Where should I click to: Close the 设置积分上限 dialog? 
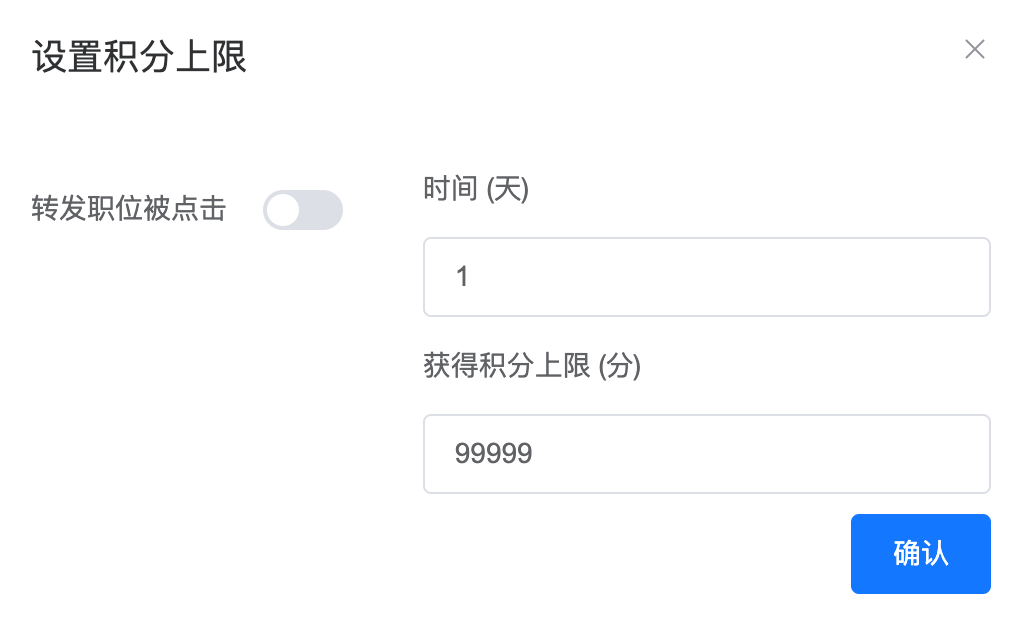pyautogui.click(x=975, y=49)
